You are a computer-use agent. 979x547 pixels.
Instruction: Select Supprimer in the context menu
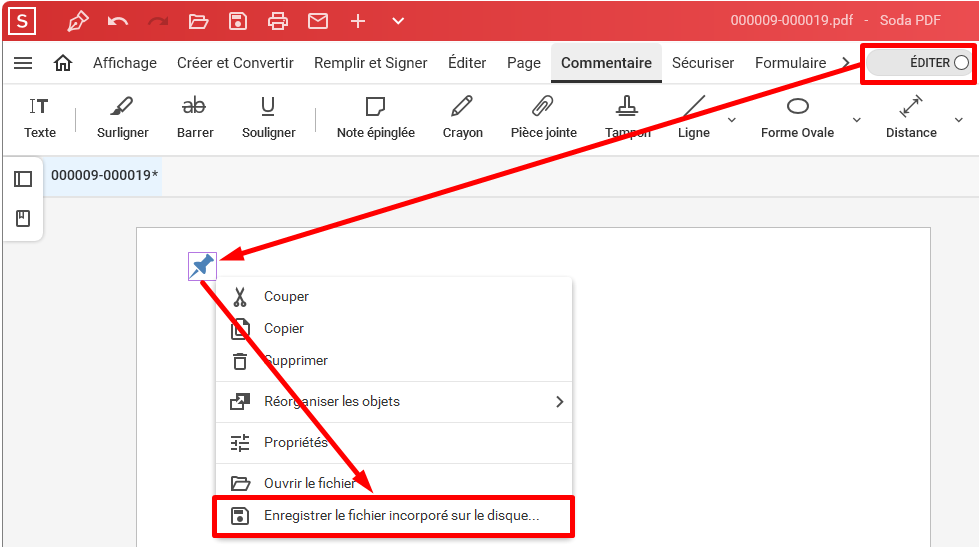(394, 361)
